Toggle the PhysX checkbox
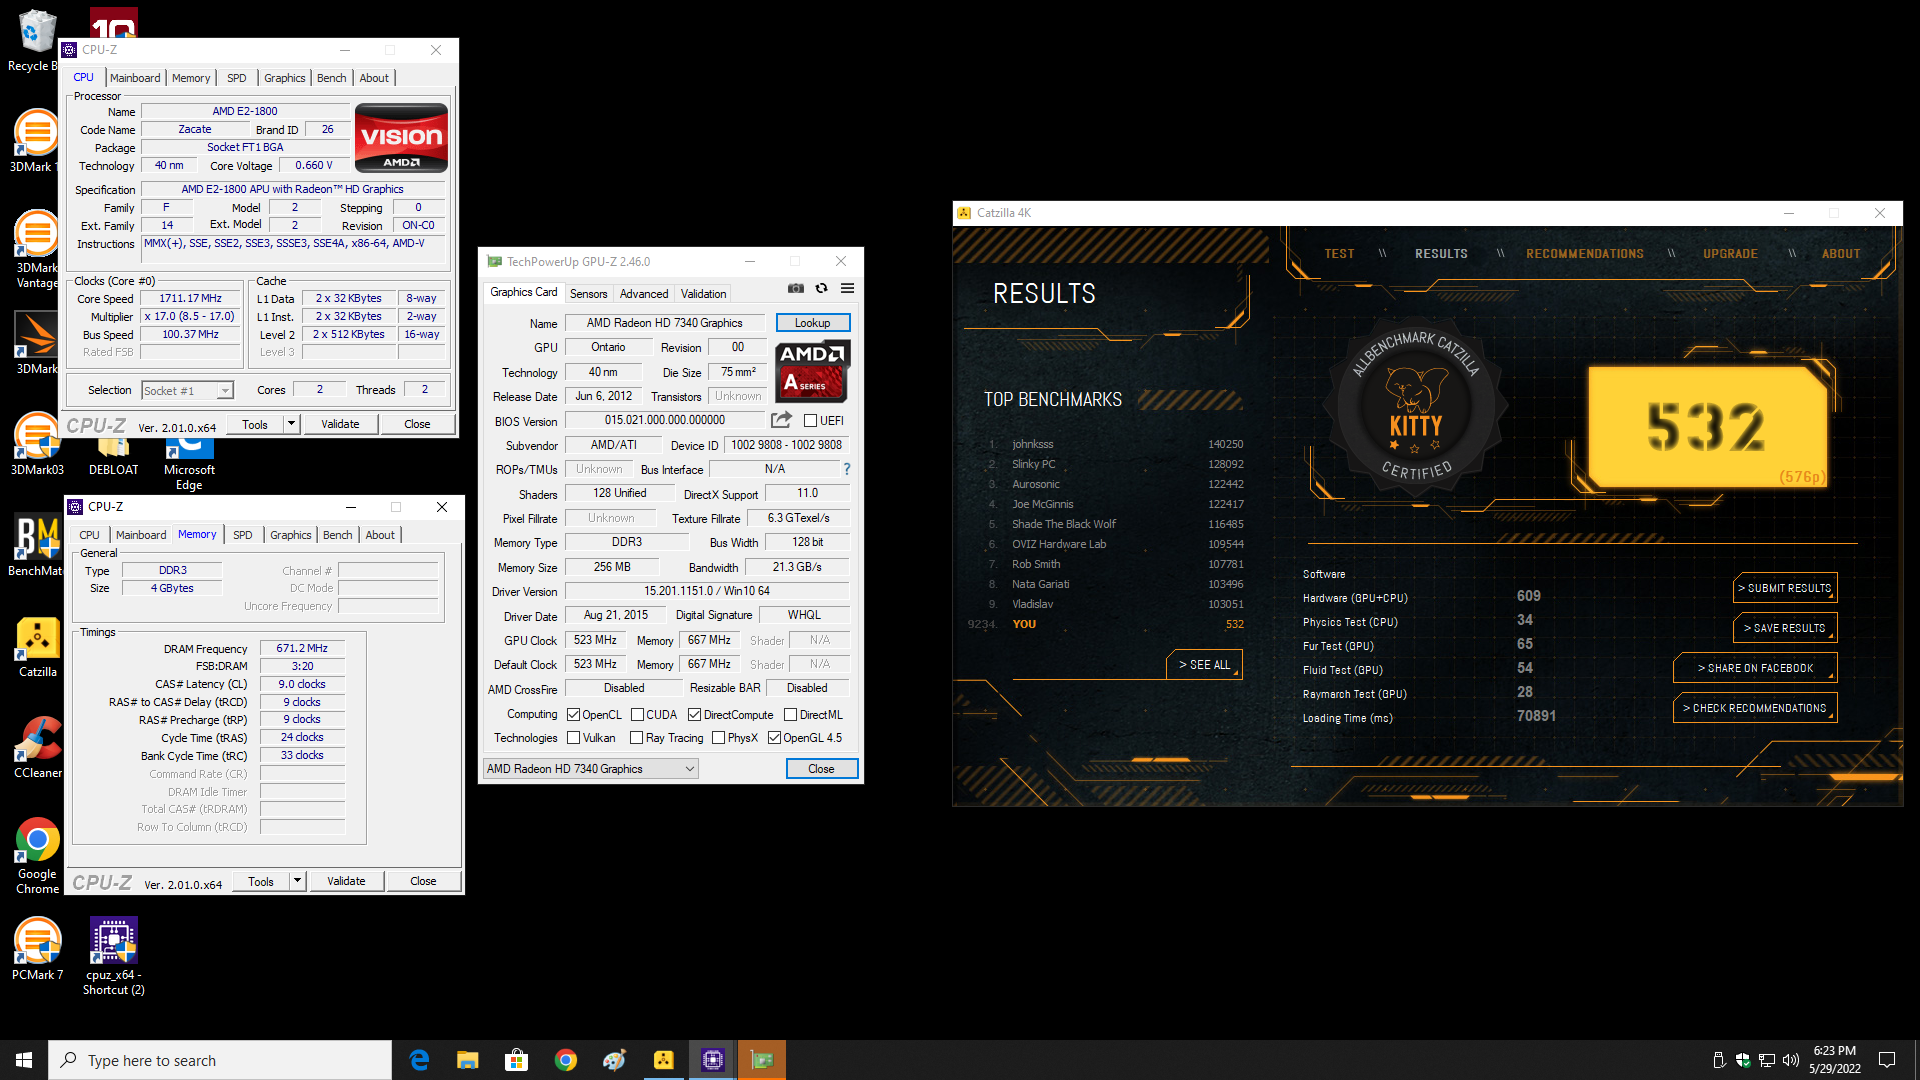The width and height of the screenshot is (1920, 1080). pyautogui.click(x=718, y=738)
